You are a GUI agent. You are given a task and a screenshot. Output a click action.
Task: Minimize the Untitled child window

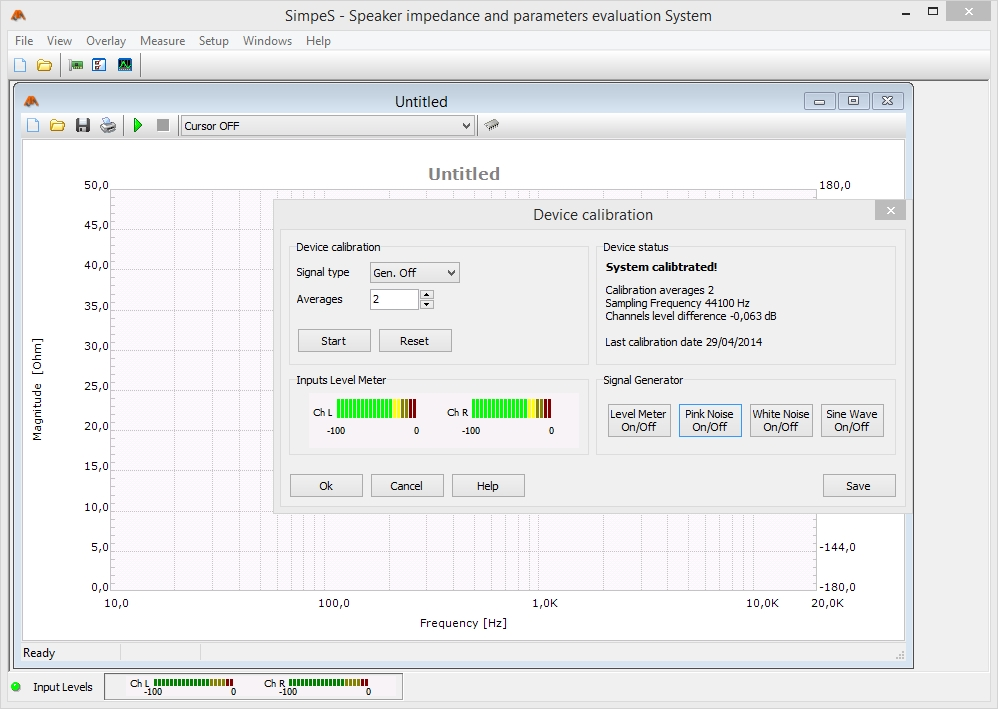click(x=820, y=101)
